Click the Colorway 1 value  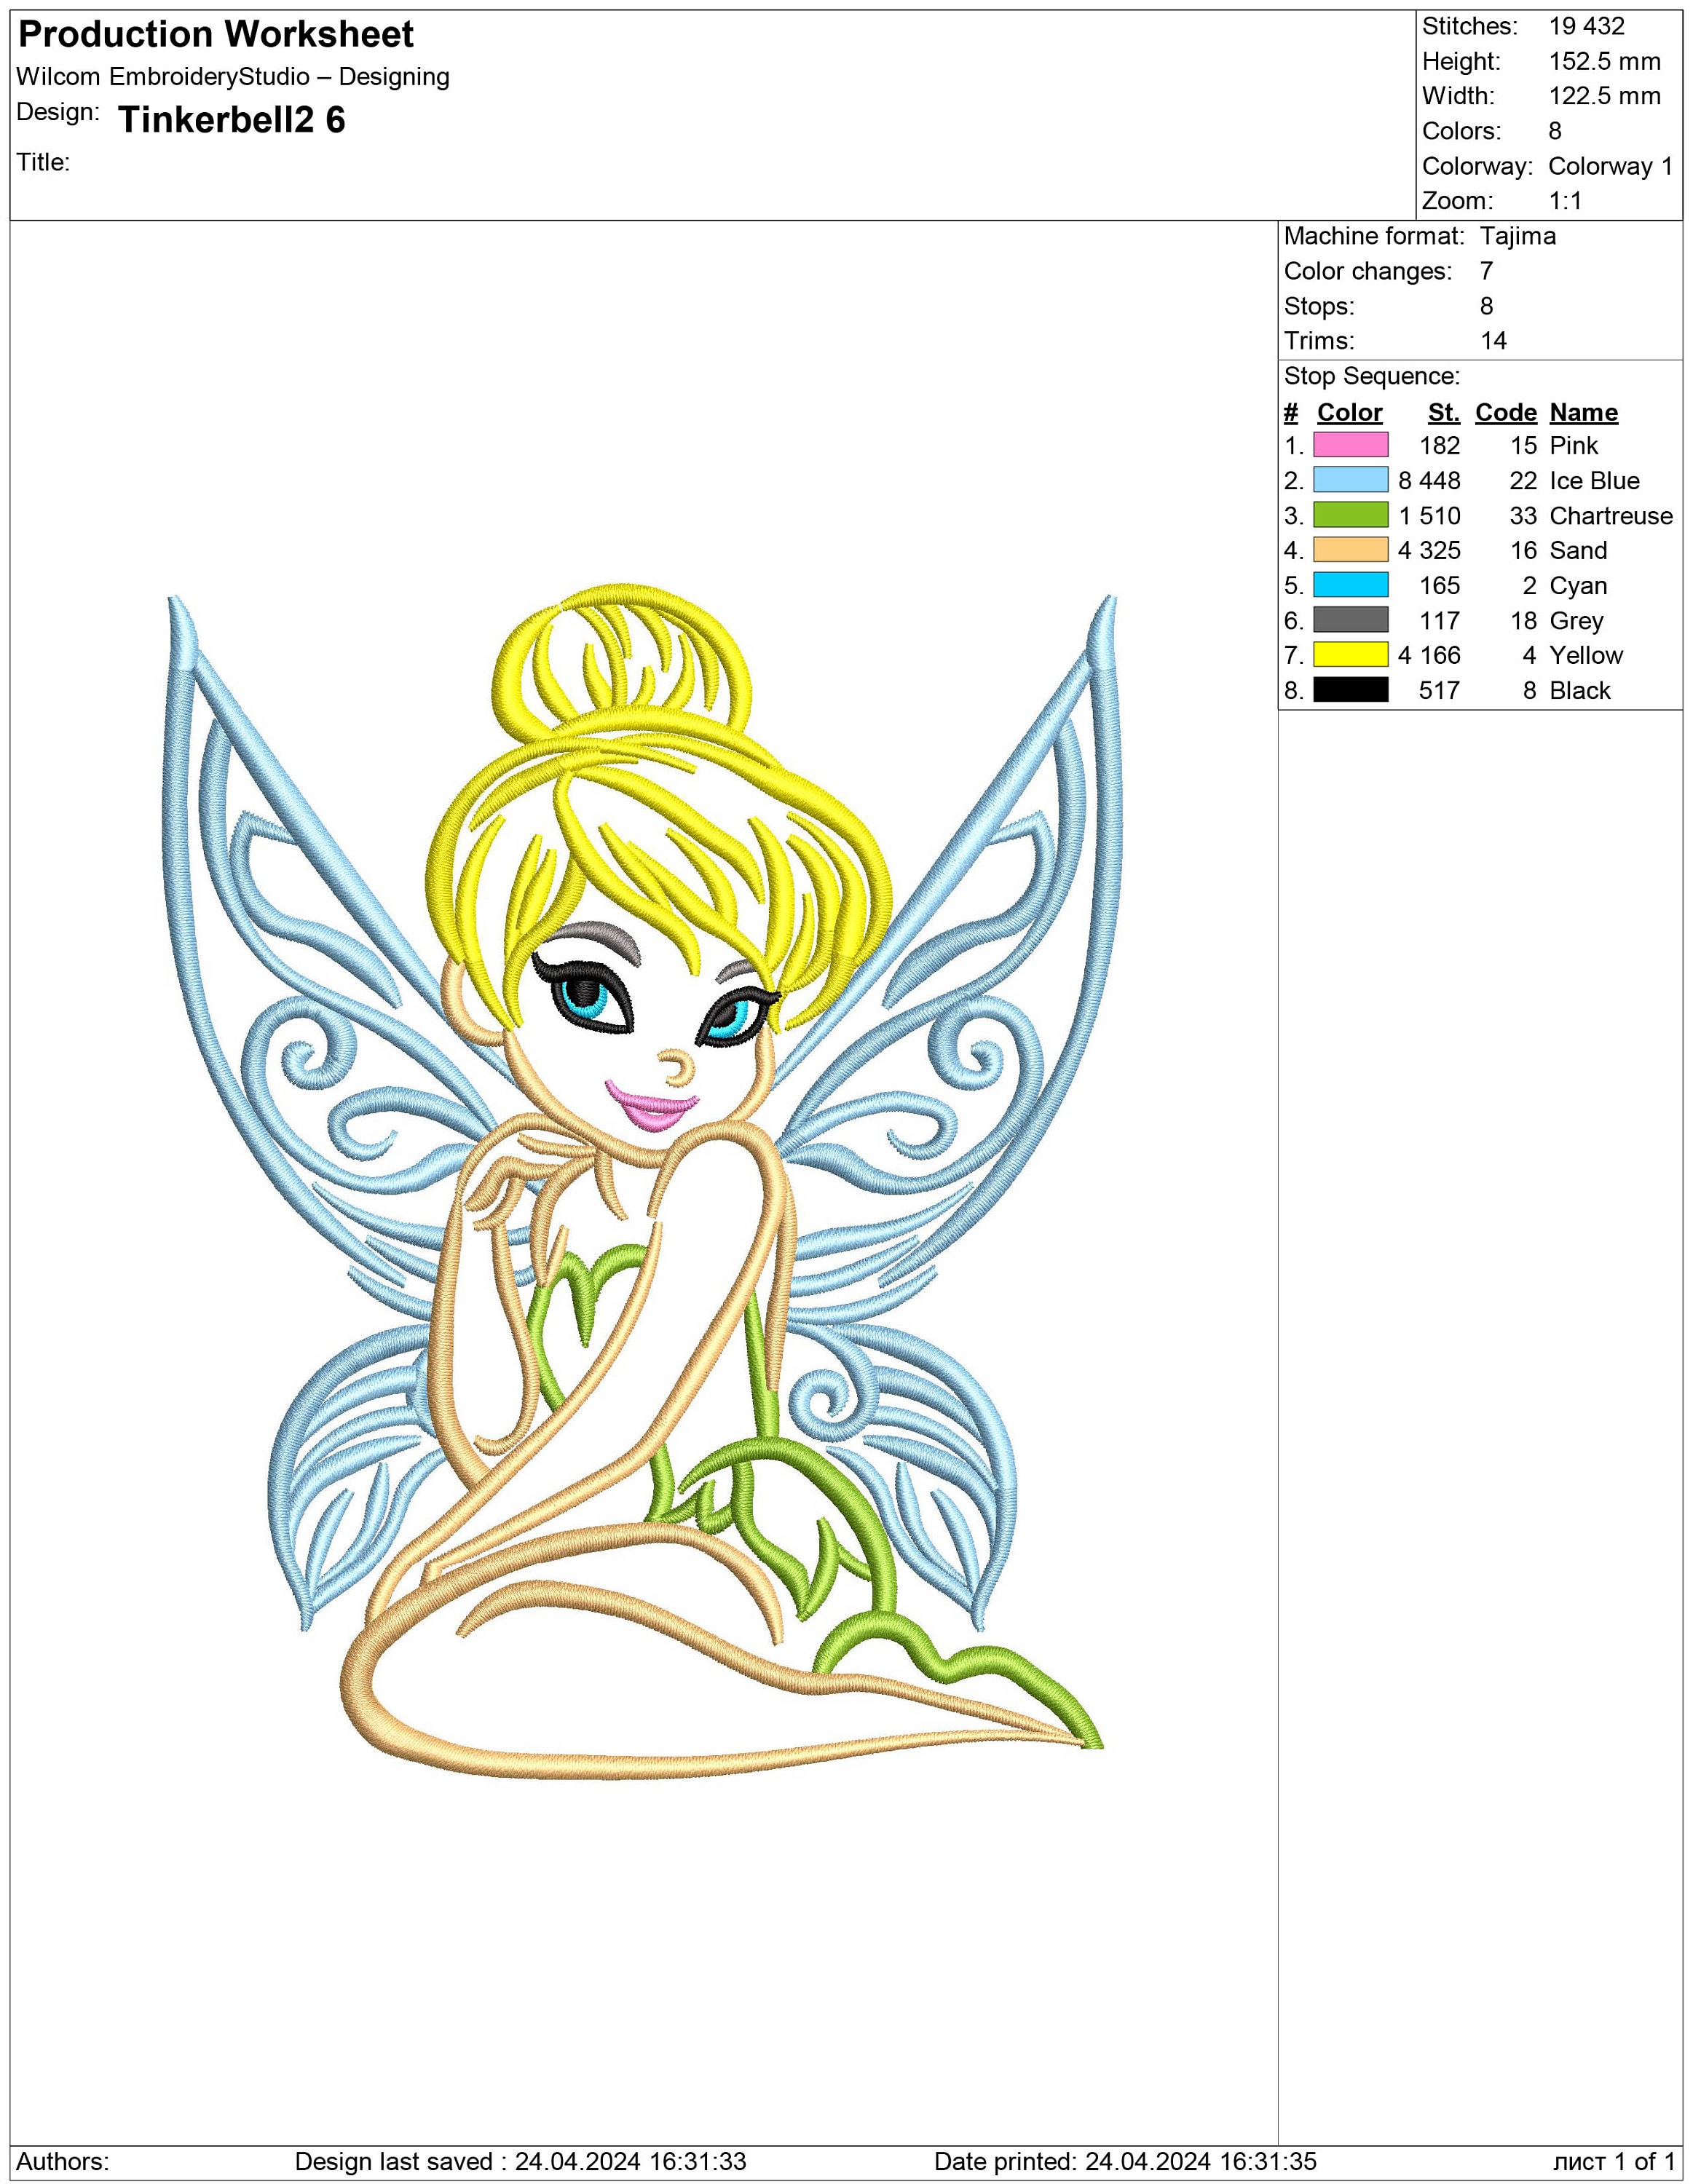pos(1610,165)
